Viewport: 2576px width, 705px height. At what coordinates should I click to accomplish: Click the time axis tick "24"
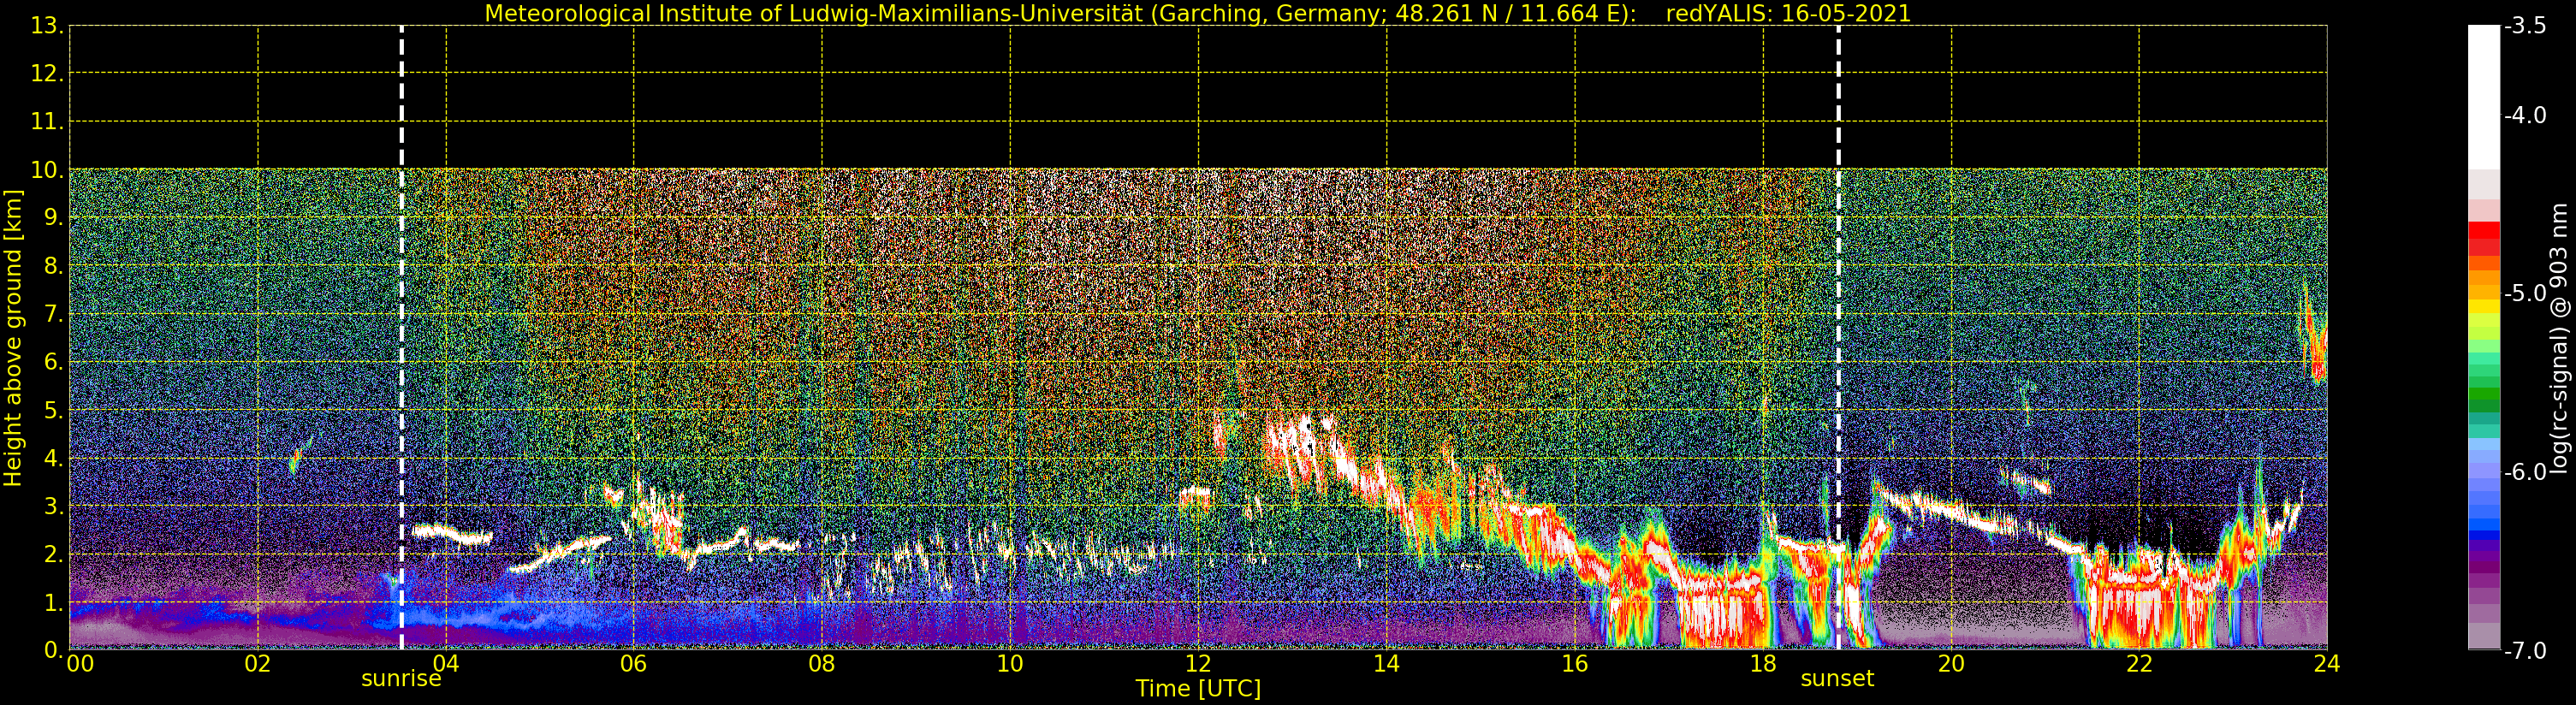pyautogui.click(x=2327, y=664)
